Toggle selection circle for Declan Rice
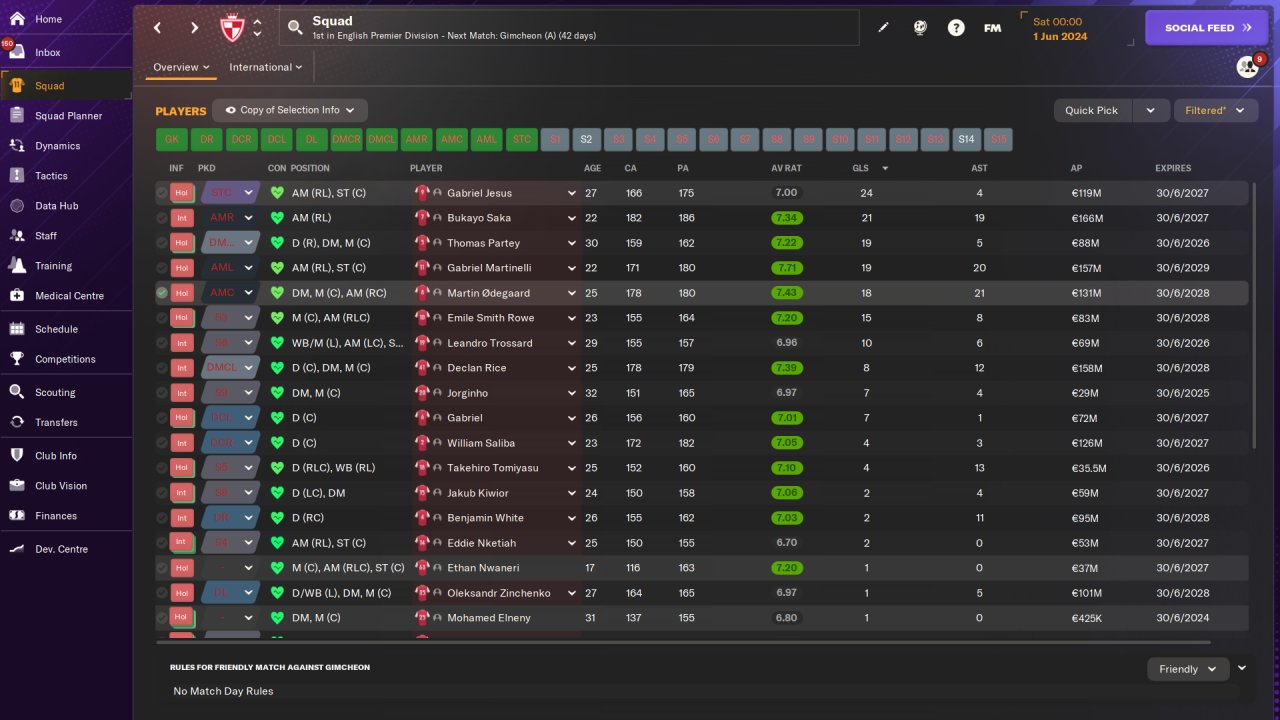 162,368
